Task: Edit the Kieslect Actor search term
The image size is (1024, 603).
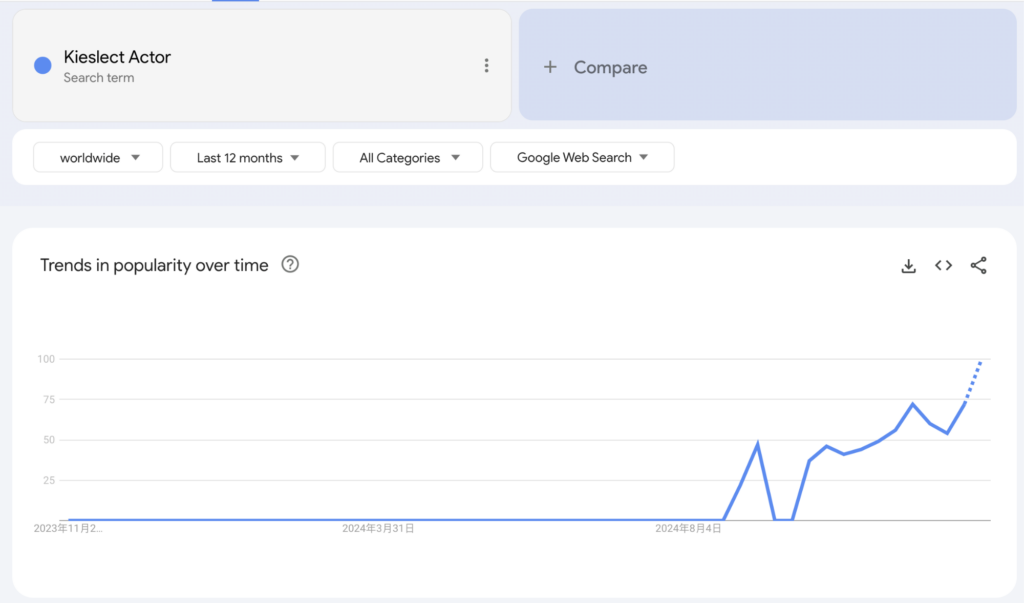Action: pos(117,57)
